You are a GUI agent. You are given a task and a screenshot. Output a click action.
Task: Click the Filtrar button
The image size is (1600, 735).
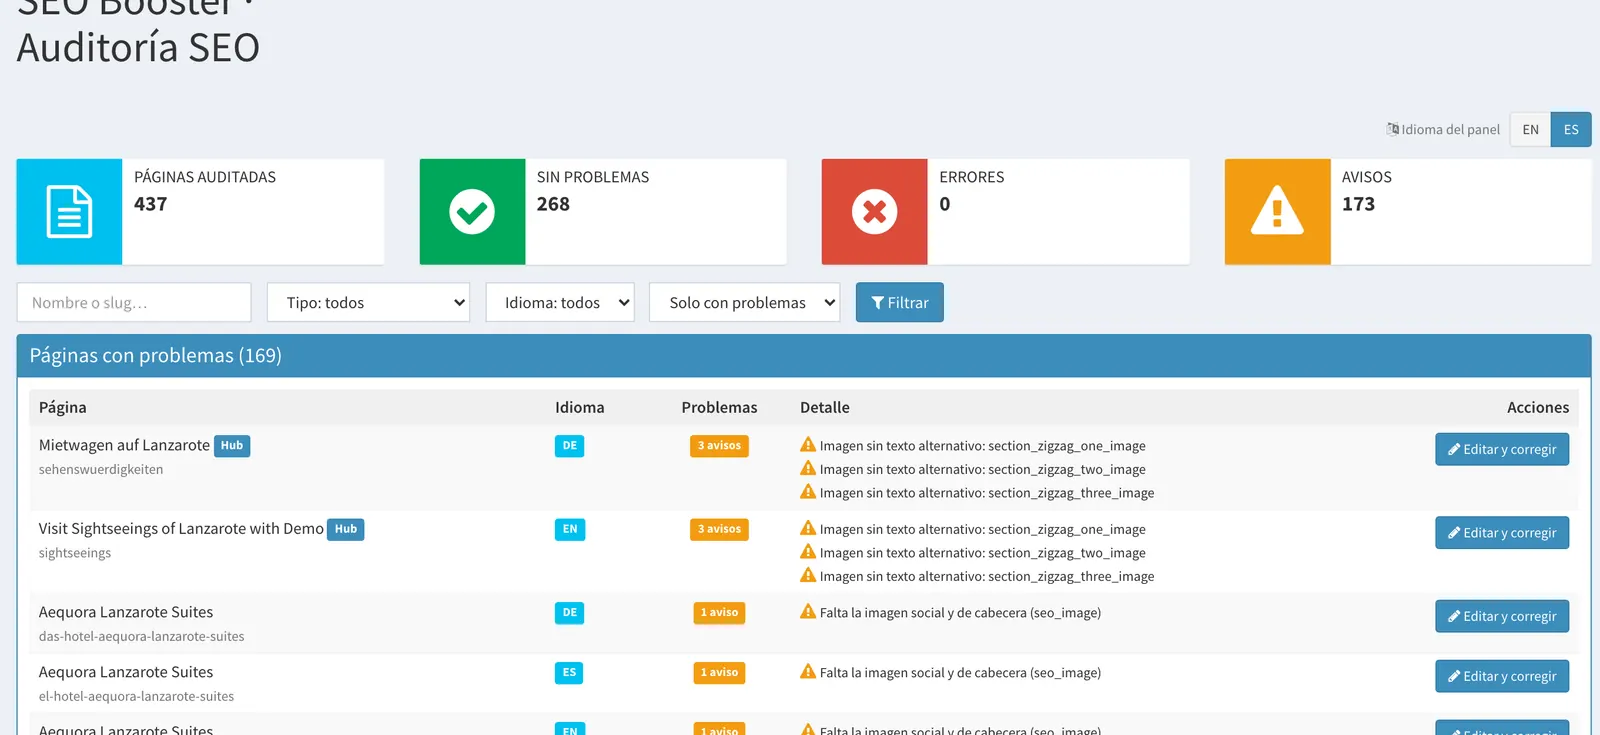[x=900, y=302]
